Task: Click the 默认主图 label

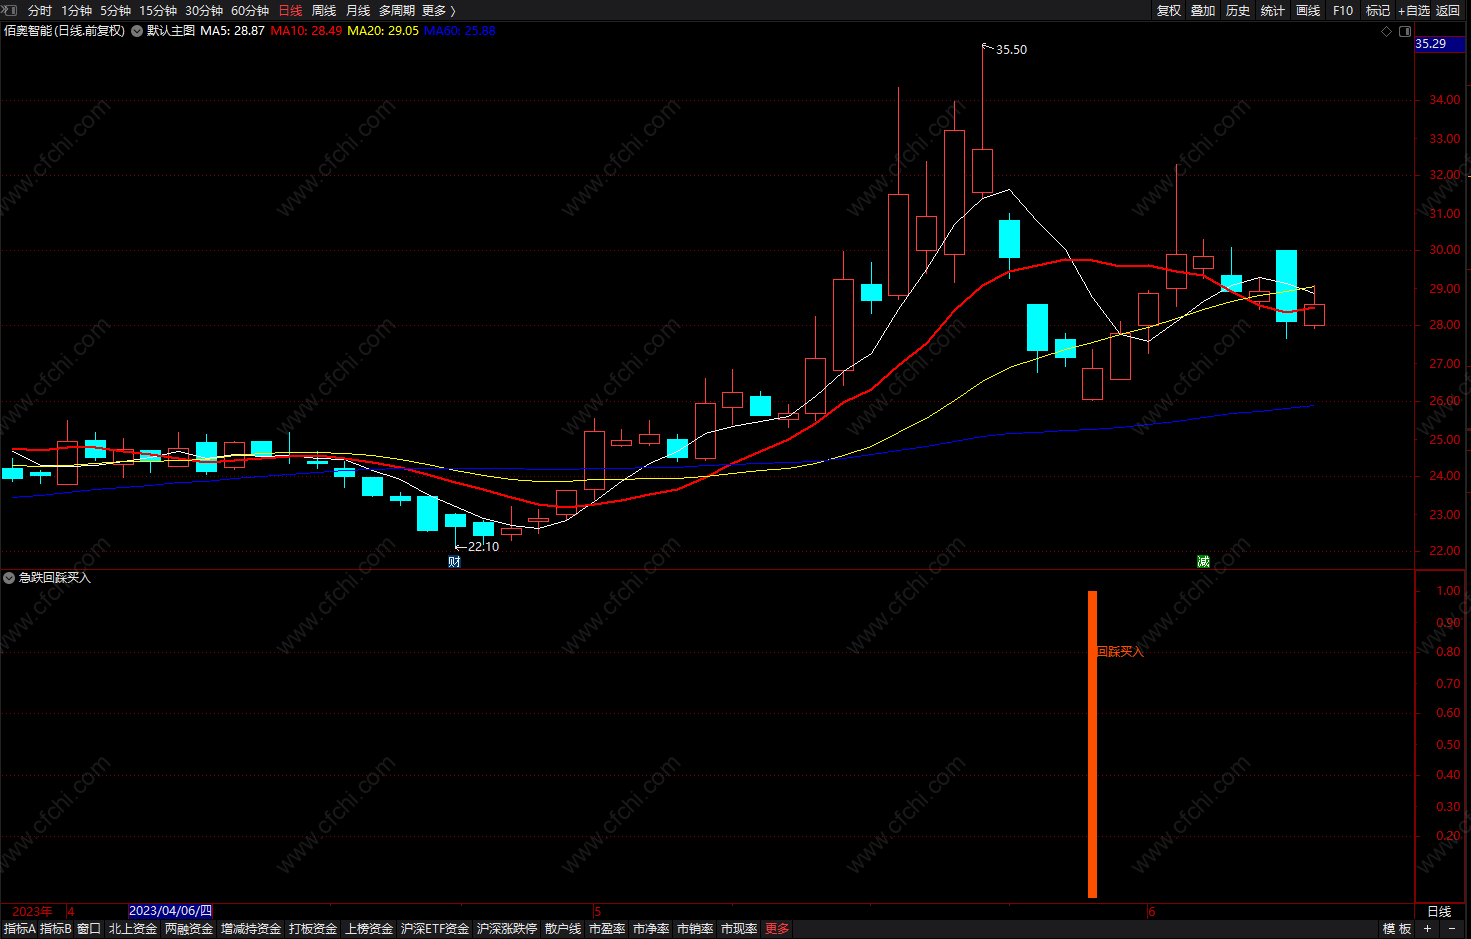Action: tap(171, 31)
